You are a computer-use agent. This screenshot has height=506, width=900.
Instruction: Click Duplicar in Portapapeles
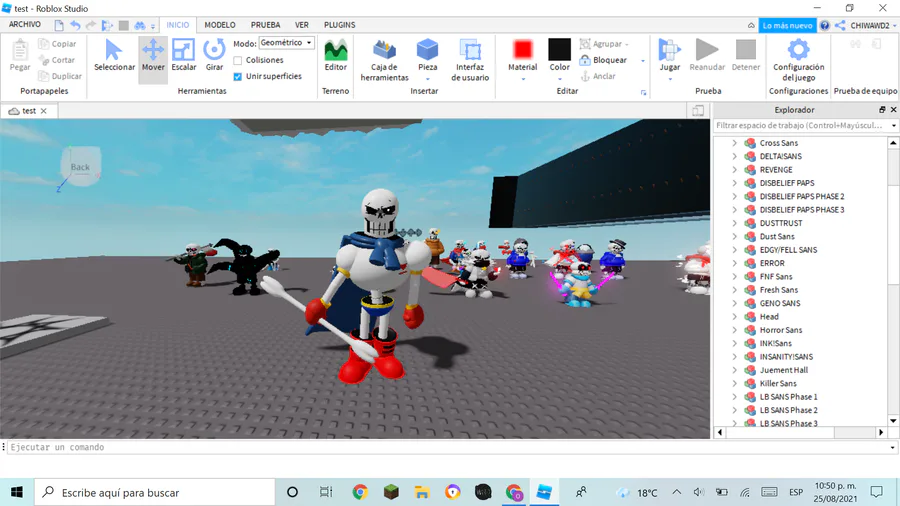(60, 76)
